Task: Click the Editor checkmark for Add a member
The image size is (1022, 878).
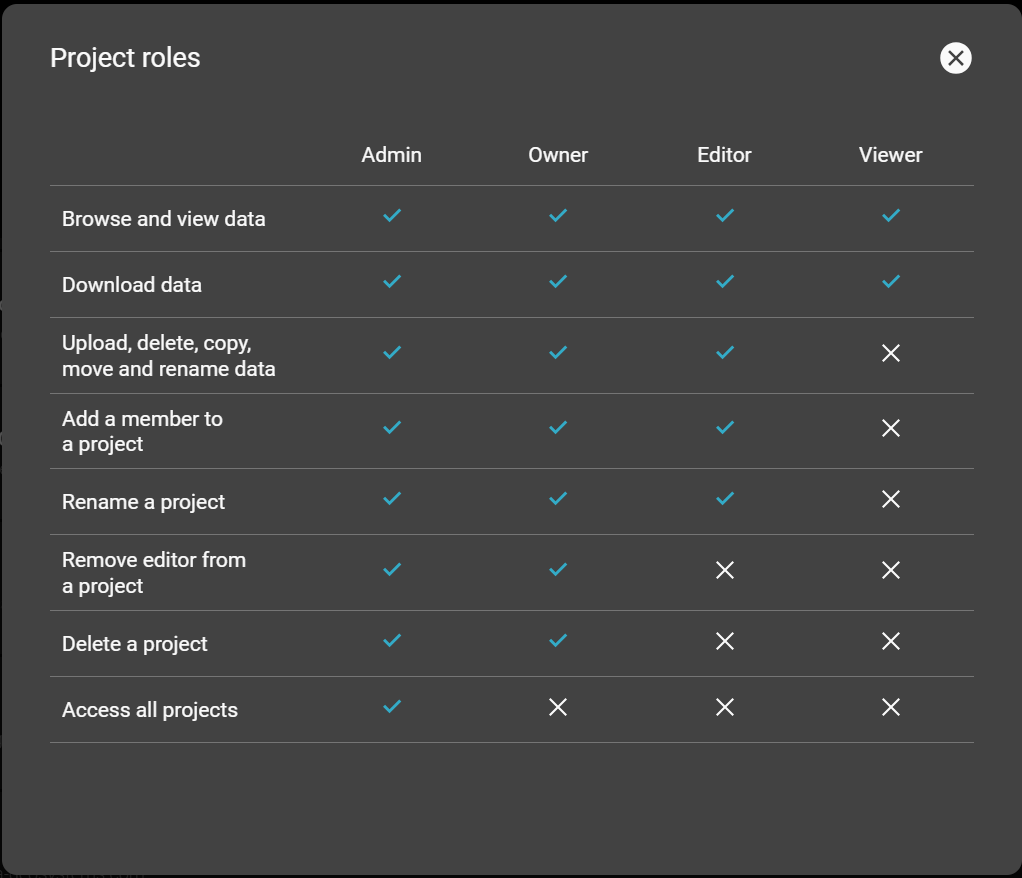Action: tap(725, 427)
